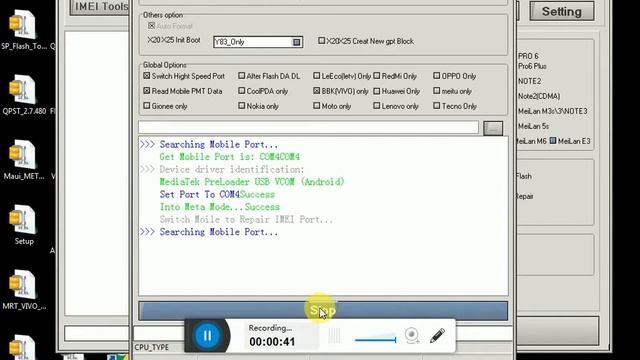Select MeiLan M3s\3\NOTE3 model entry
Image resolution: width=640 pixels, height=360 pixels.
click(x=553, y=111)
